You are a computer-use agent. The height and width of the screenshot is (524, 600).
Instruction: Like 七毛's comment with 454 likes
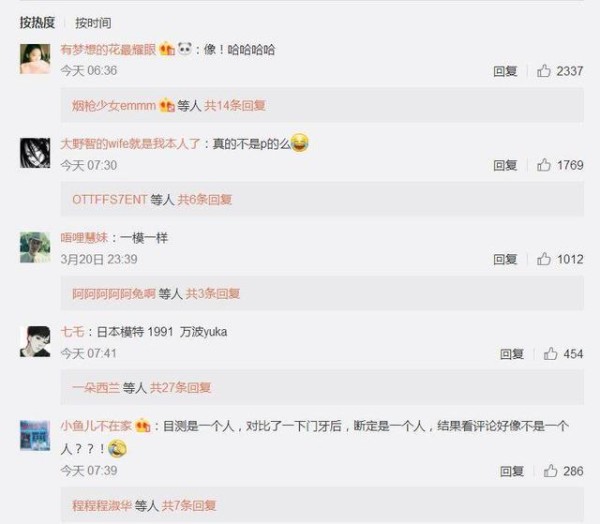tap(550, 353)
